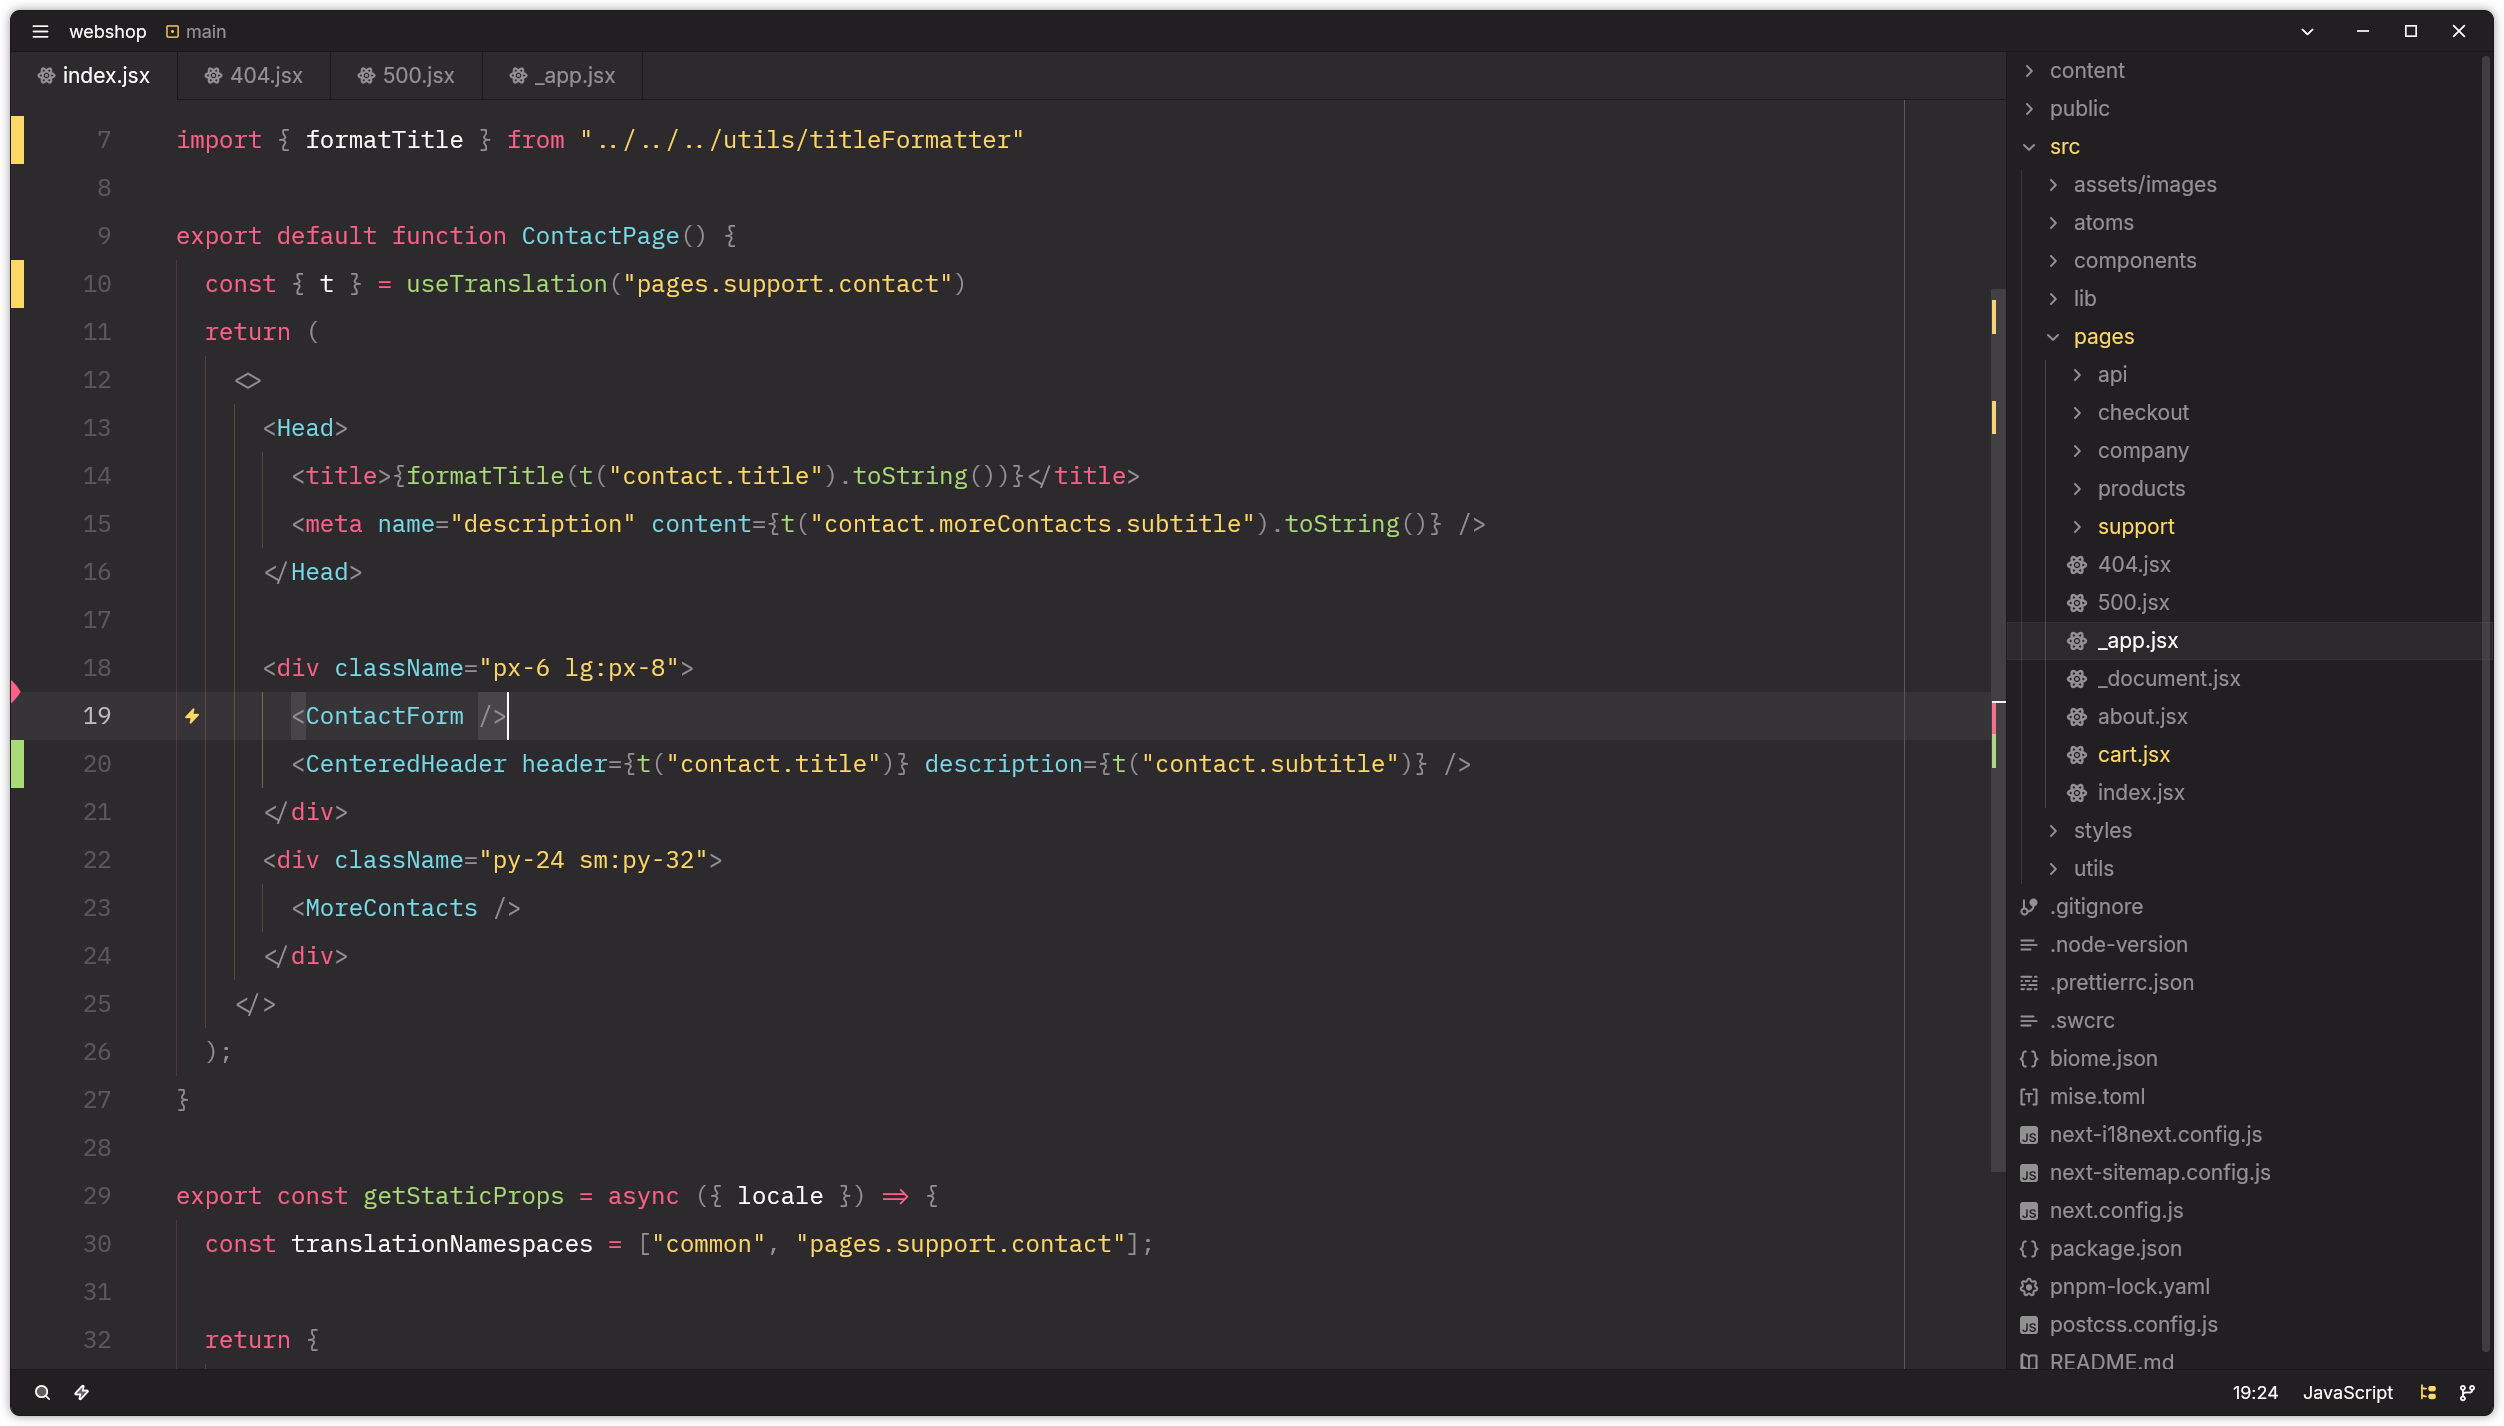Viewport: 2504px width, 1426px height.
Task: Click the green git diff marker on line 20
Action: pos(17,764)
